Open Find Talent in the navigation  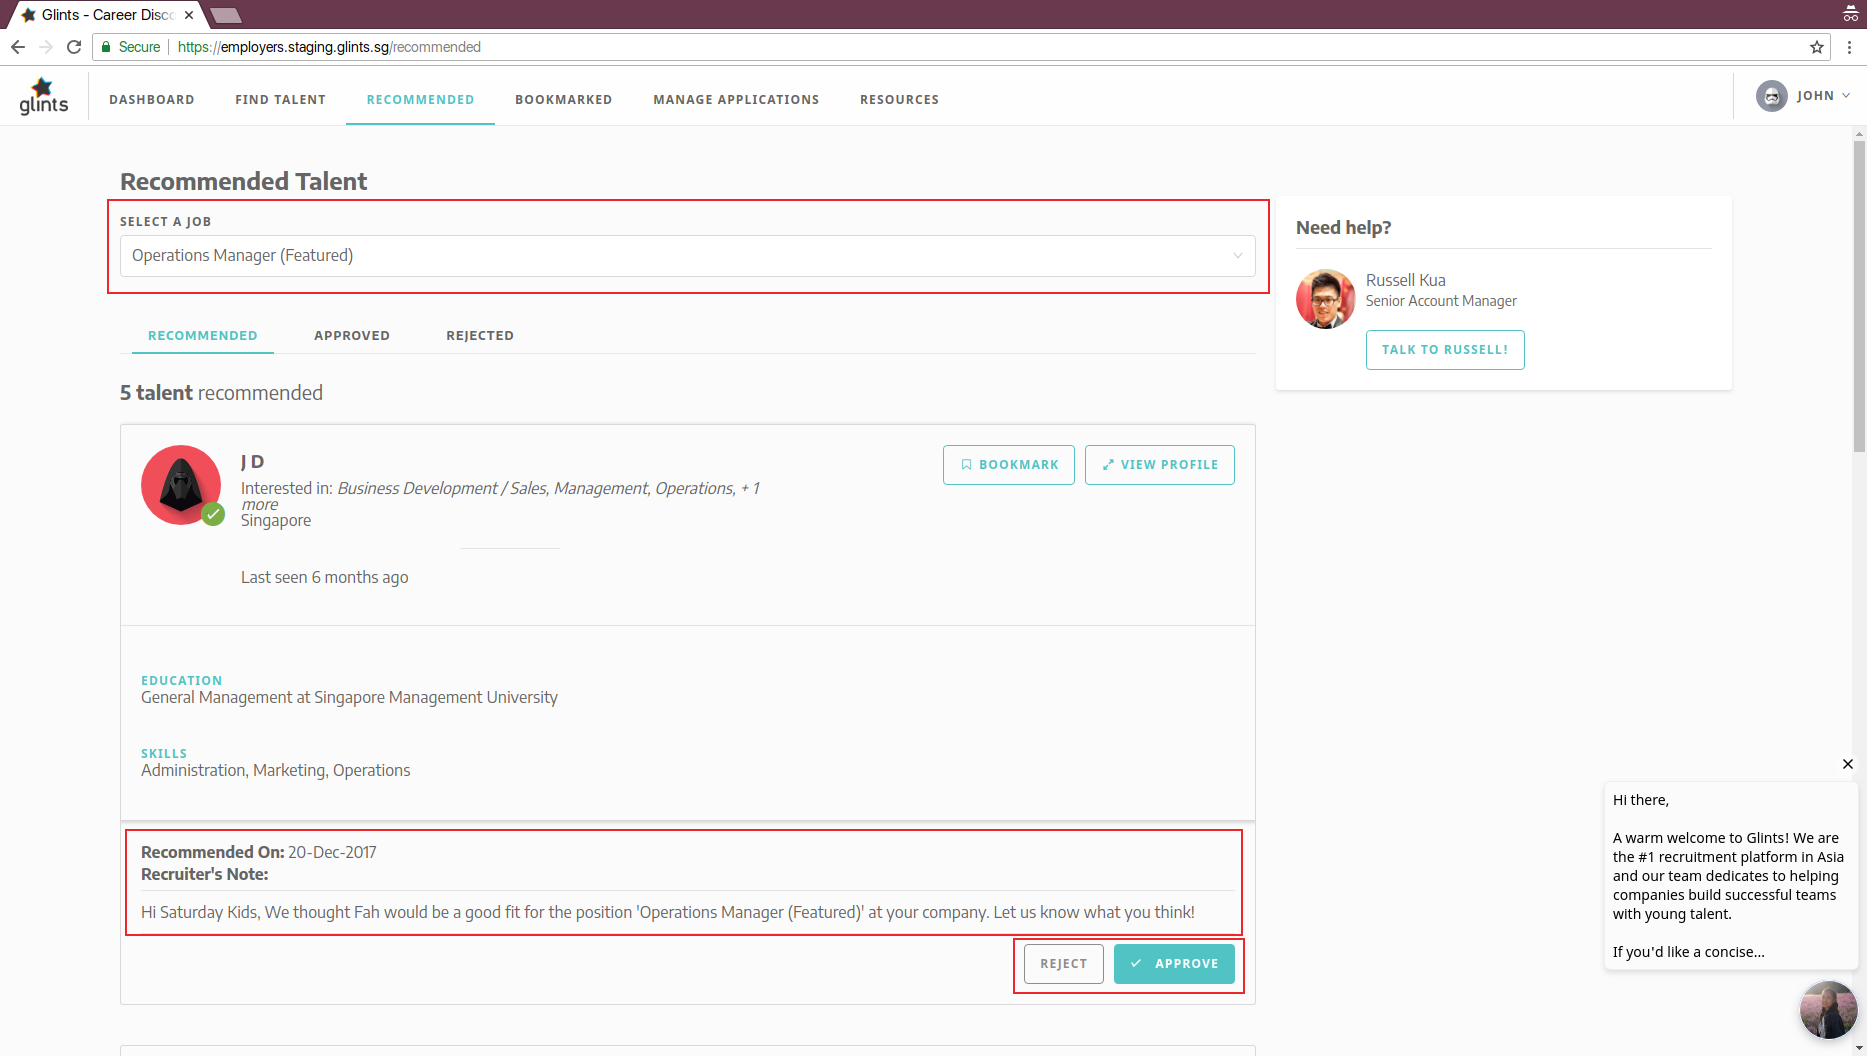[x=280, y=100]
